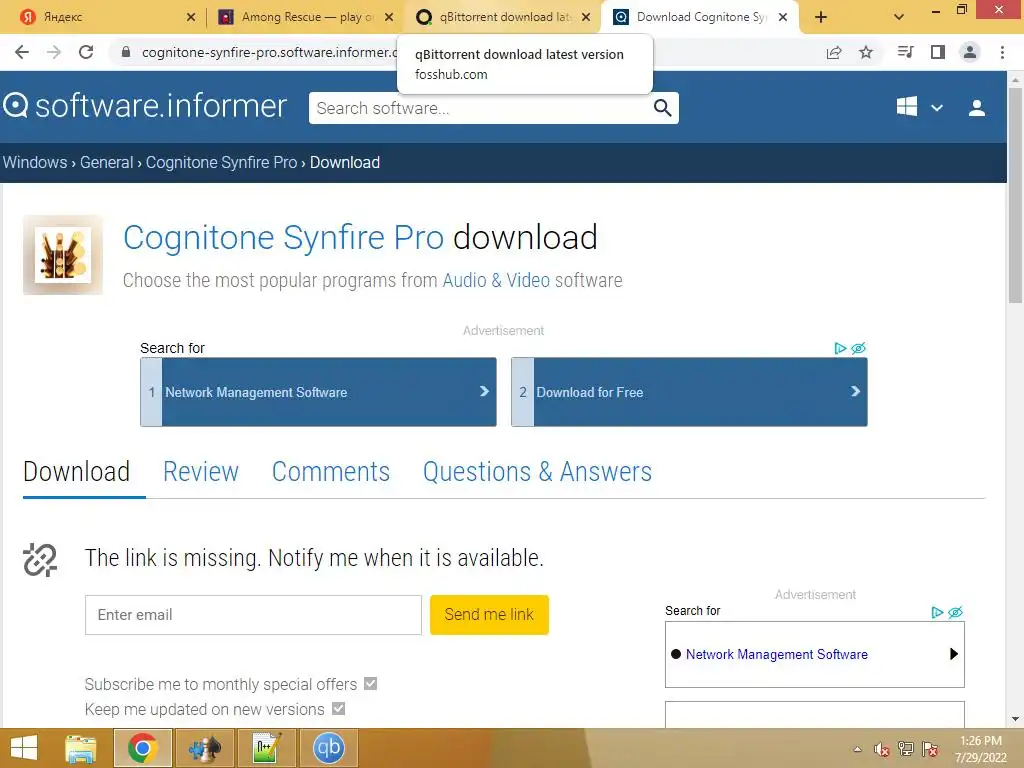This screenshot has height=768, width=1024.
Task: Select the Download page tab
Action: coord(76,472)
